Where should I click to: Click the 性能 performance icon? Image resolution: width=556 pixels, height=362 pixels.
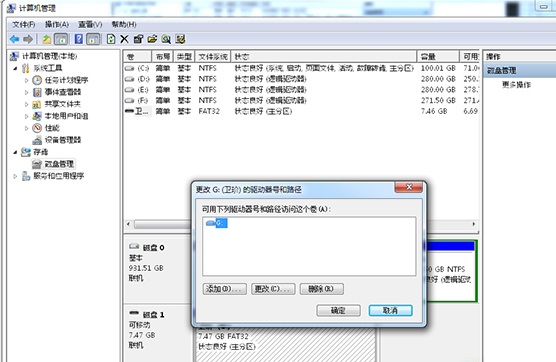coord(37,128)
